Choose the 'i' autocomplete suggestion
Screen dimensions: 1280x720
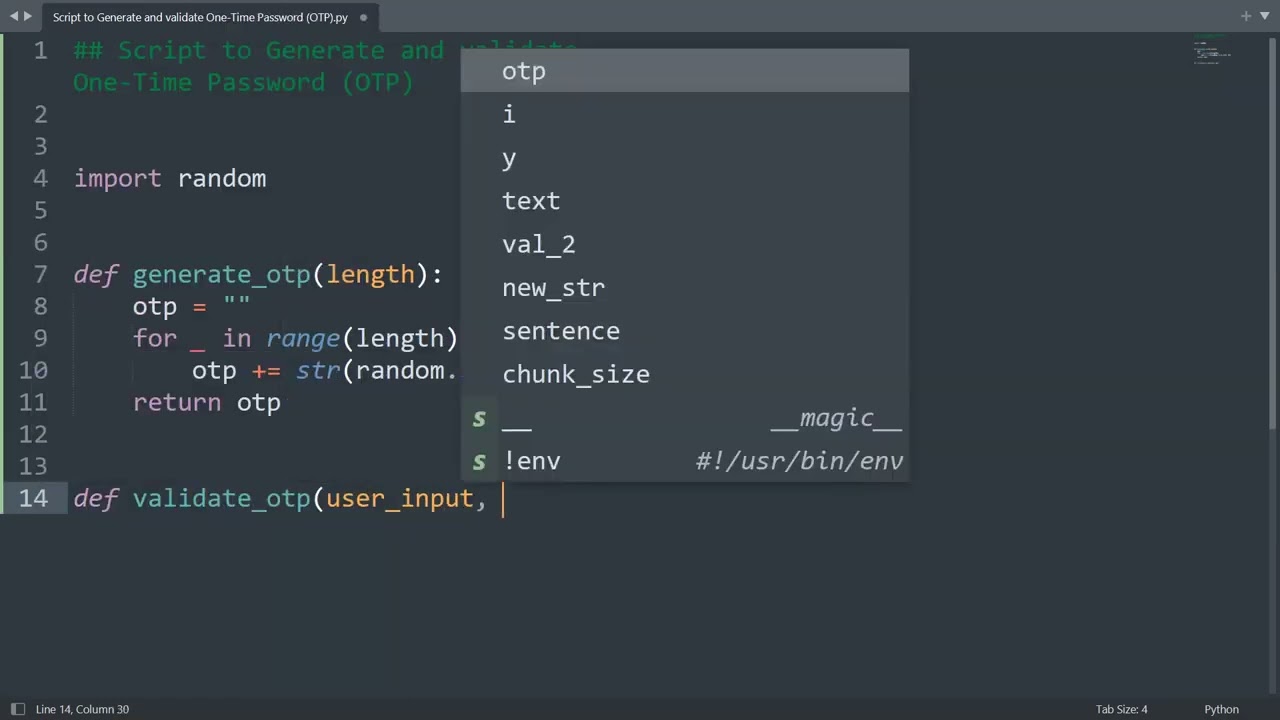click(x=684, y=114)
